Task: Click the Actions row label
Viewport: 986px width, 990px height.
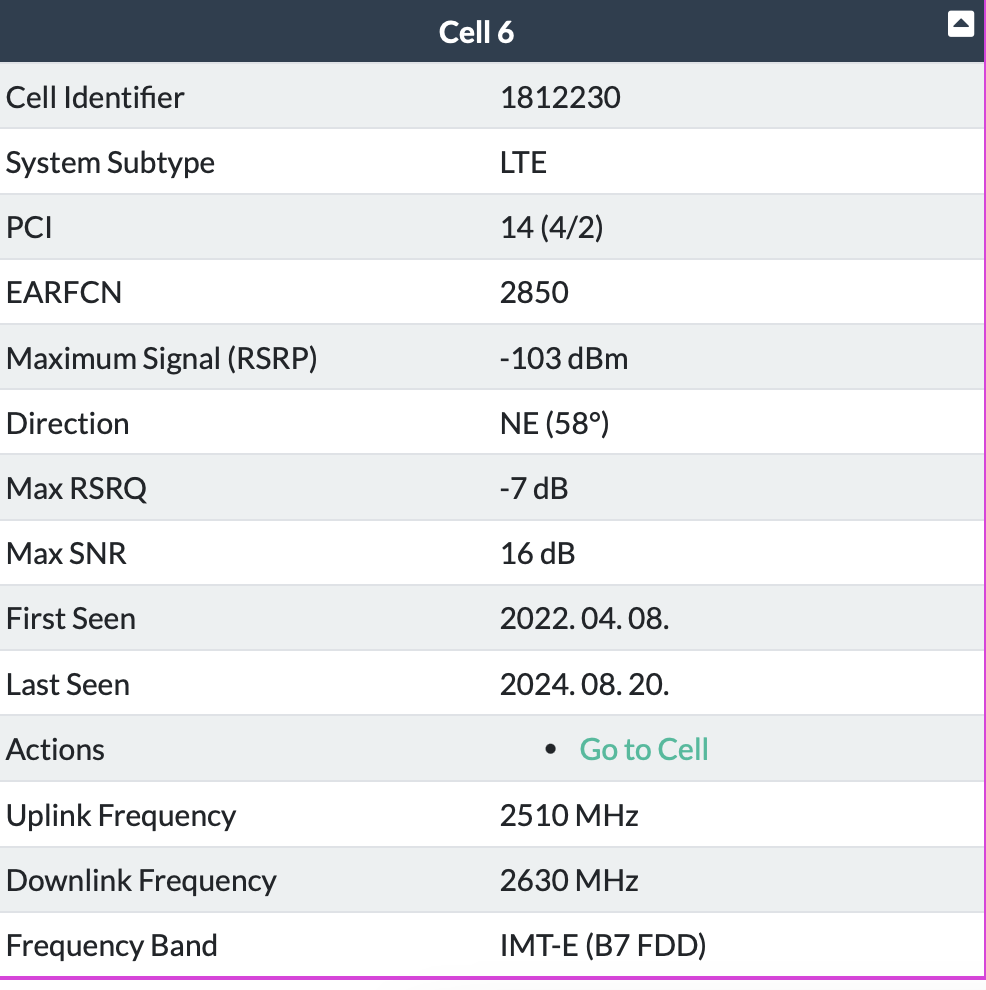Action: click(56, 749)
